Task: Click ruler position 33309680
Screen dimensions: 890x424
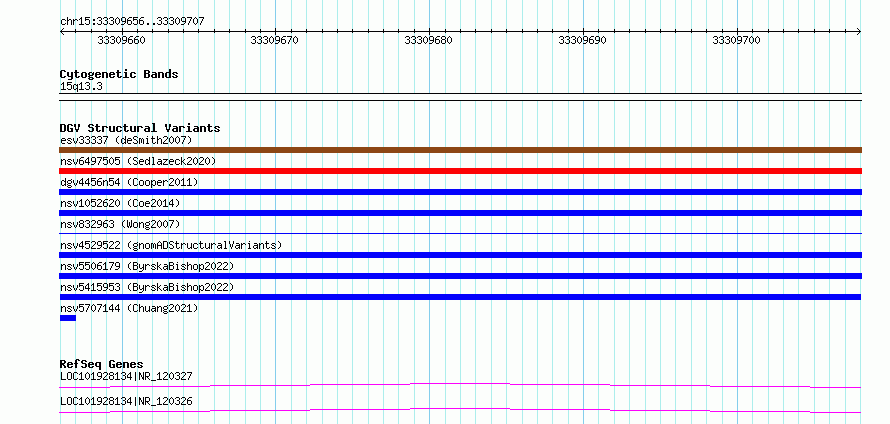Action: tap(429, 40)
